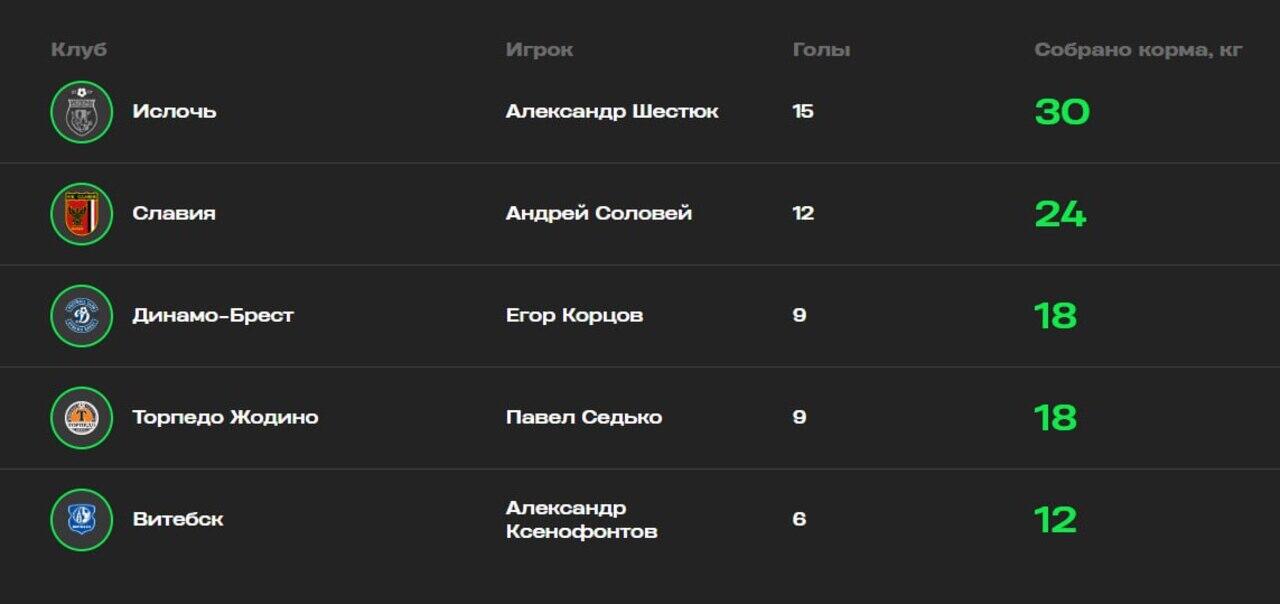
Task: Click player name Павел Седько
Action: [x=583, y=418]
